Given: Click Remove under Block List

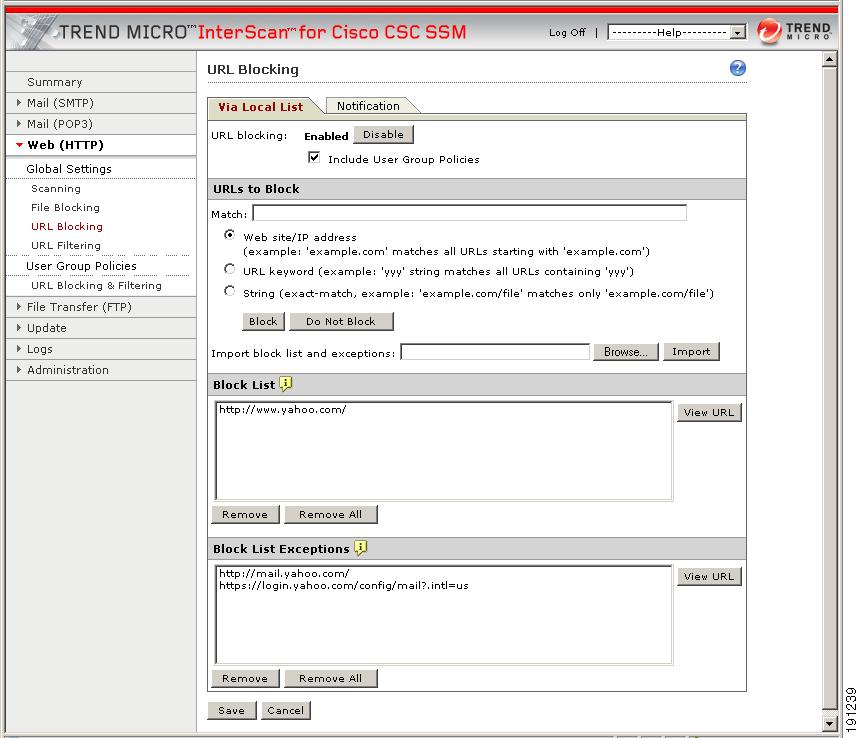Looking at the screenshot, I should 245,514.
